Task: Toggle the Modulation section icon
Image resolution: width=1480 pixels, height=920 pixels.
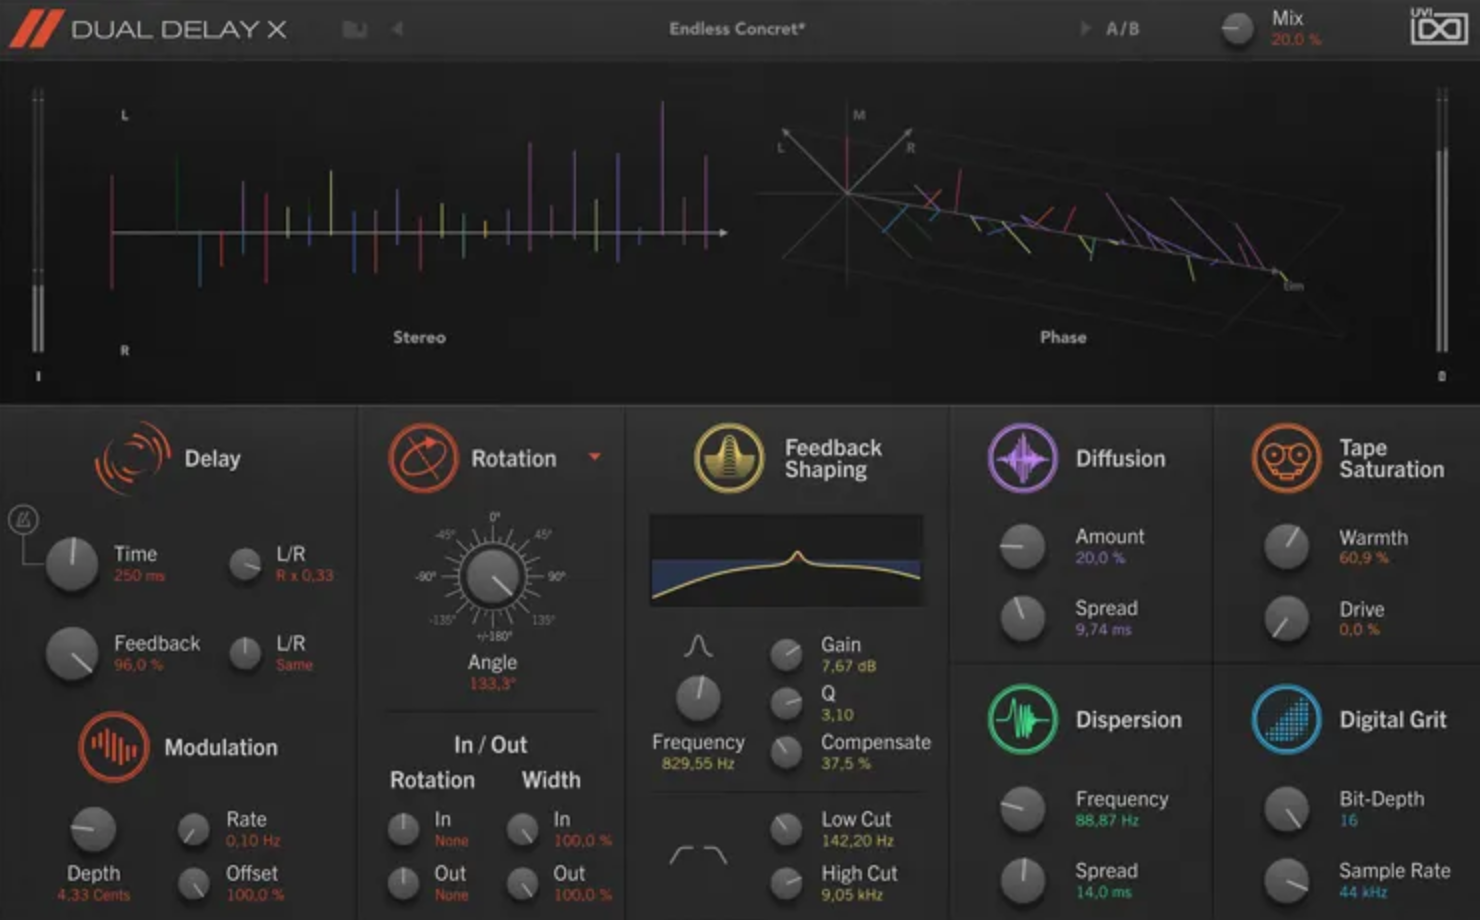Action: click(114, 747)
